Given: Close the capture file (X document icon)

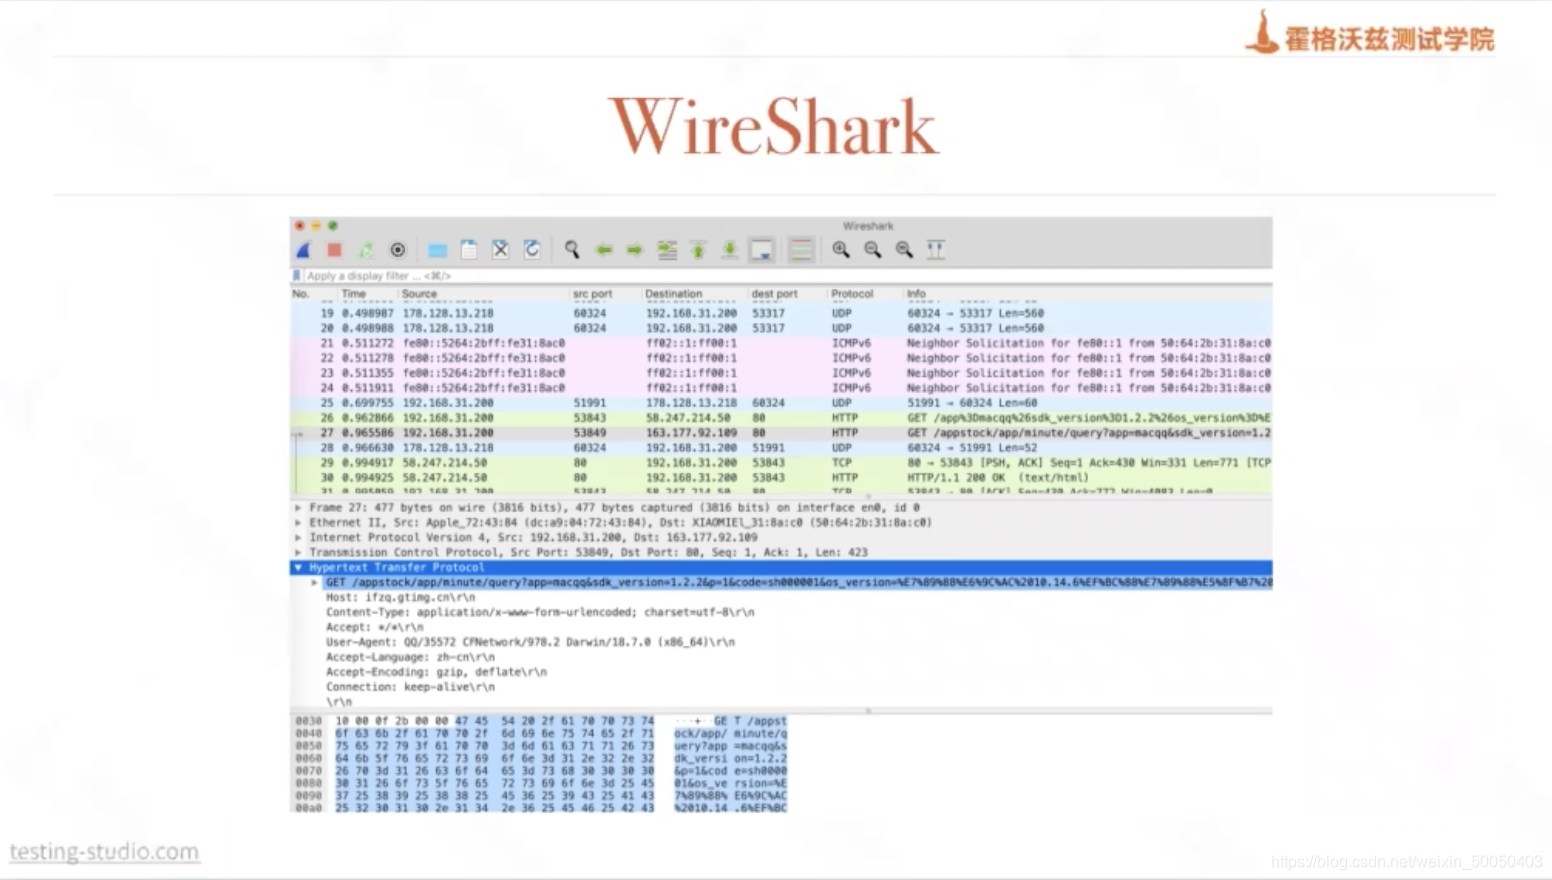Looking at the screenshot, I should click(501, 250).
